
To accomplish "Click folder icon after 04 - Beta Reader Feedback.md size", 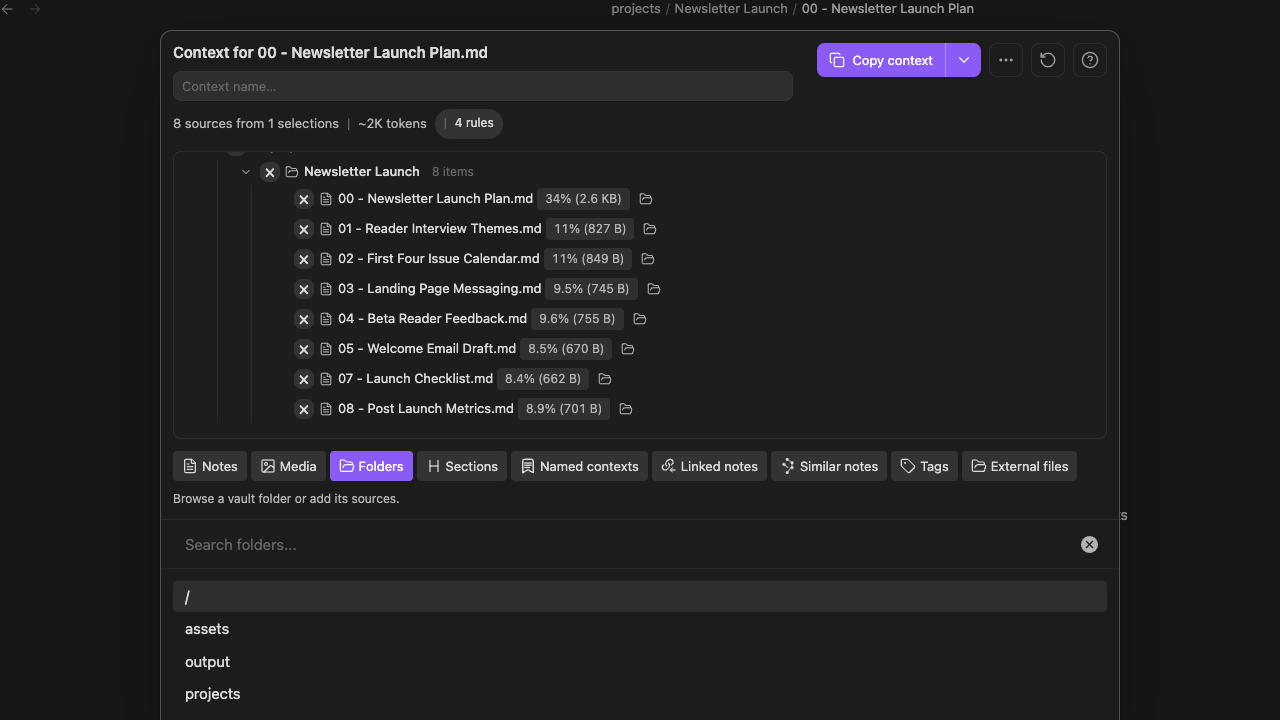I will [640, 319].
